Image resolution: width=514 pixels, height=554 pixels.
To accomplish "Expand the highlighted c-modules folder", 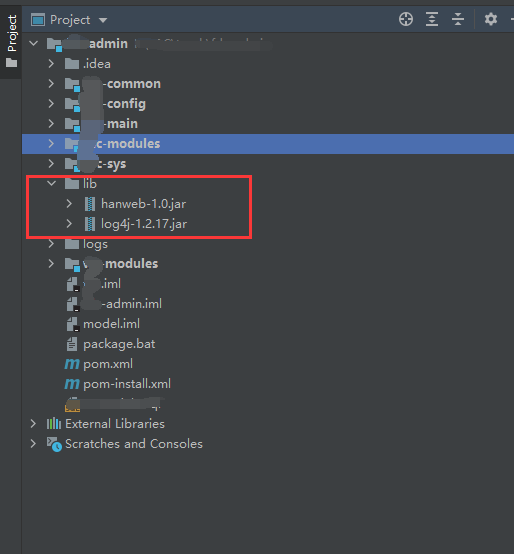I will 51,143.
